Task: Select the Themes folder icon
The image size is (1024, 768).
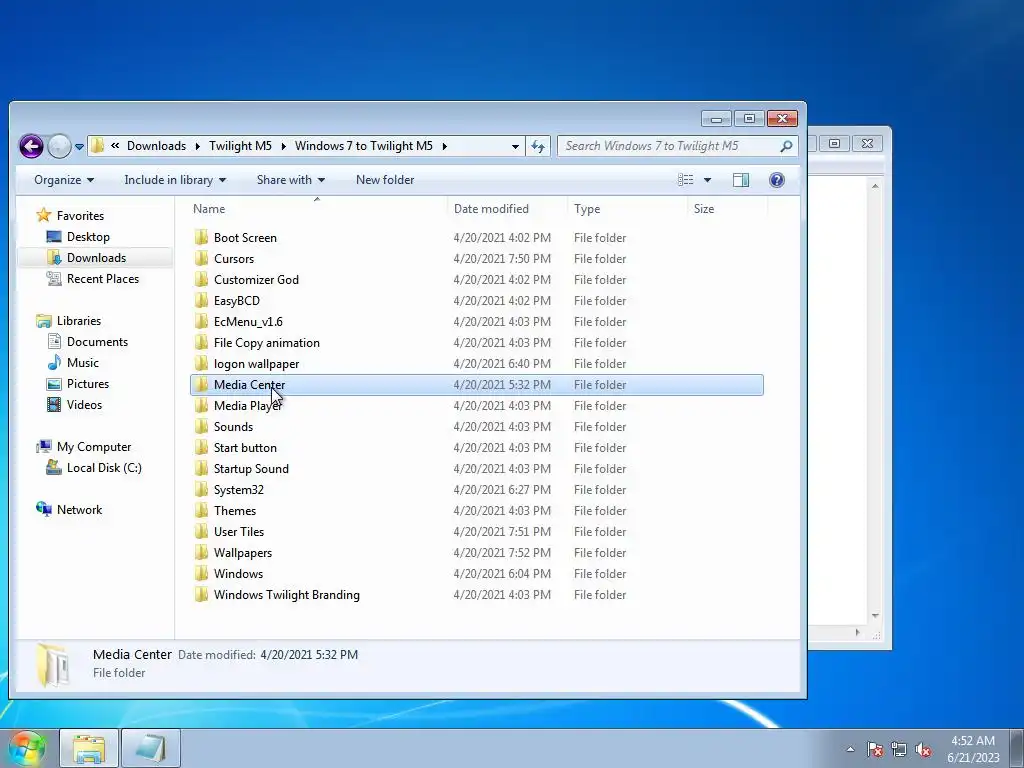Action: point(201,511)
